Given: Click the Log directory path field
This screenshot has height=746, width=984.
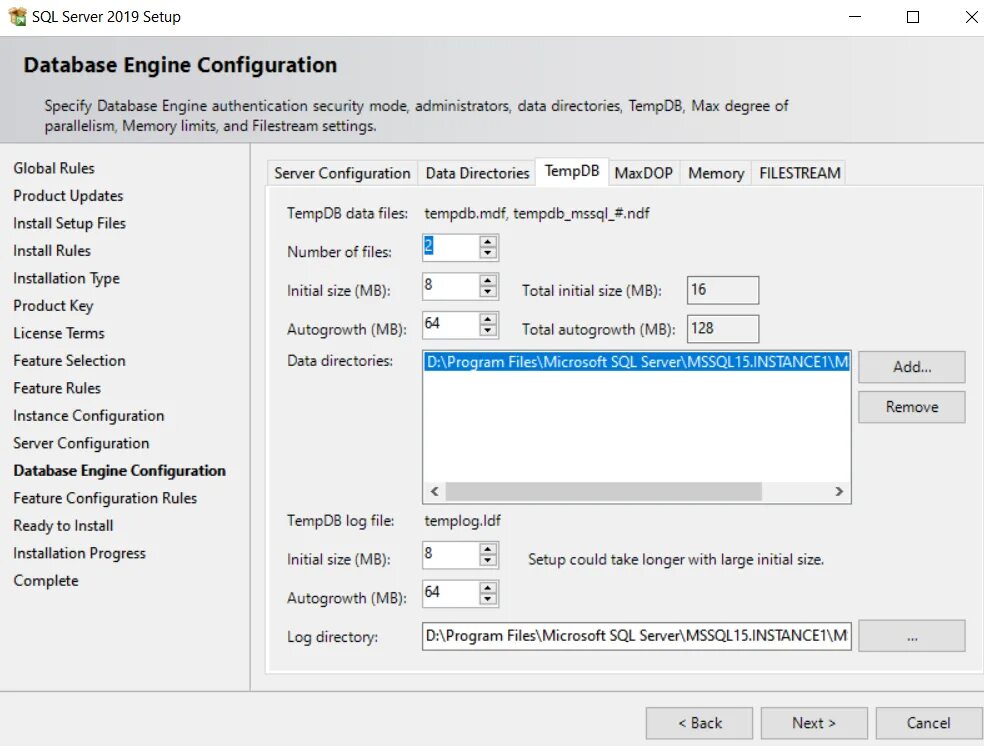Looking at the screenshot, I should [636, 636].
